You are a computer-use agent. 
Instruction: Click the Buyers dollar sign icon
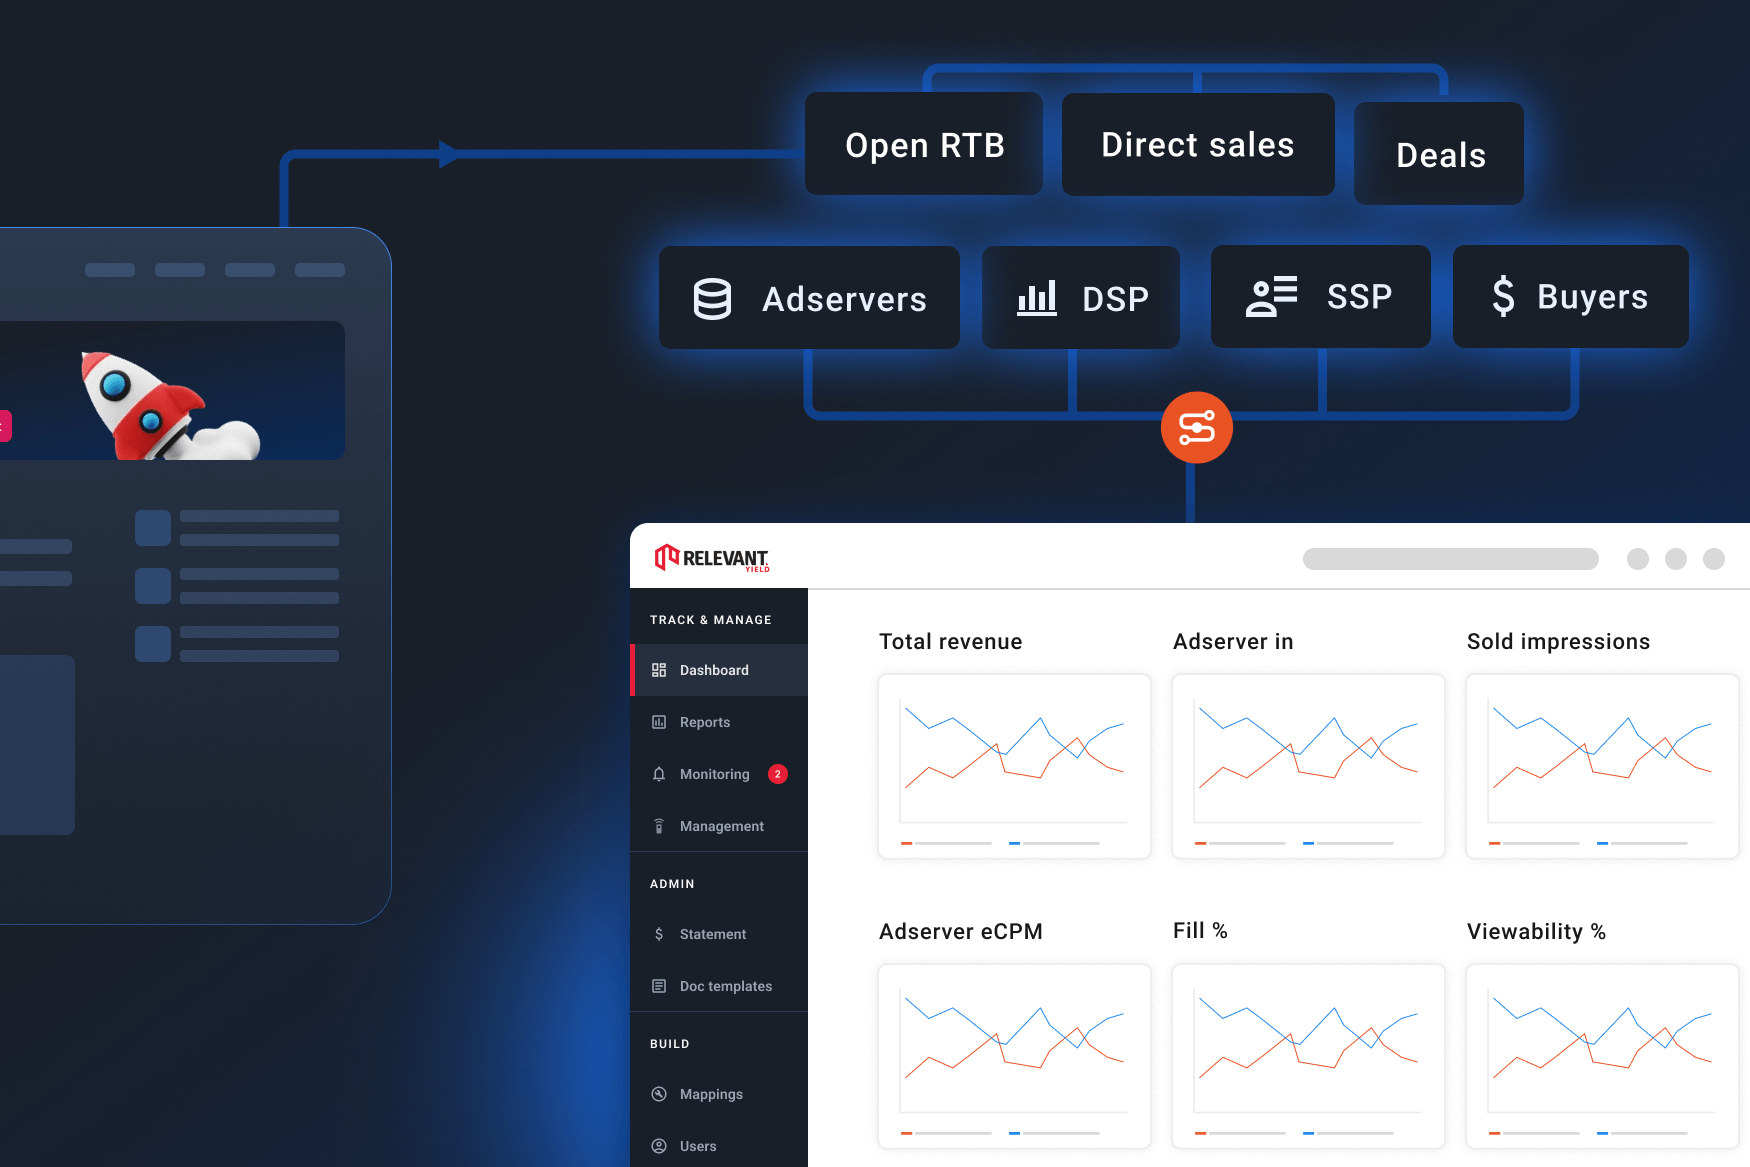[x=1503, y=296]
